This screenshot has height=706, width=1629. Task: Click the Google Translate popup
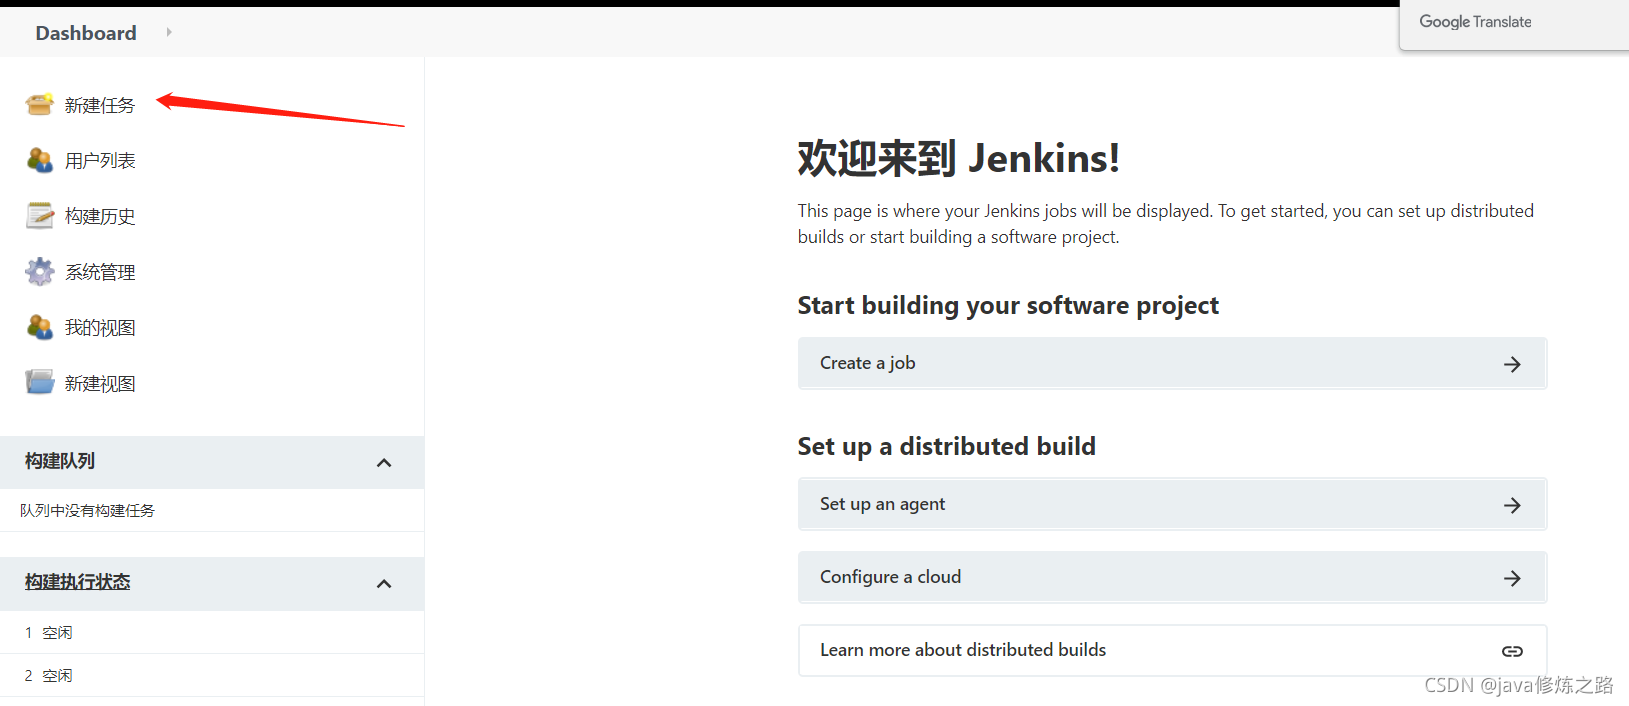(x=1514, y=25)
